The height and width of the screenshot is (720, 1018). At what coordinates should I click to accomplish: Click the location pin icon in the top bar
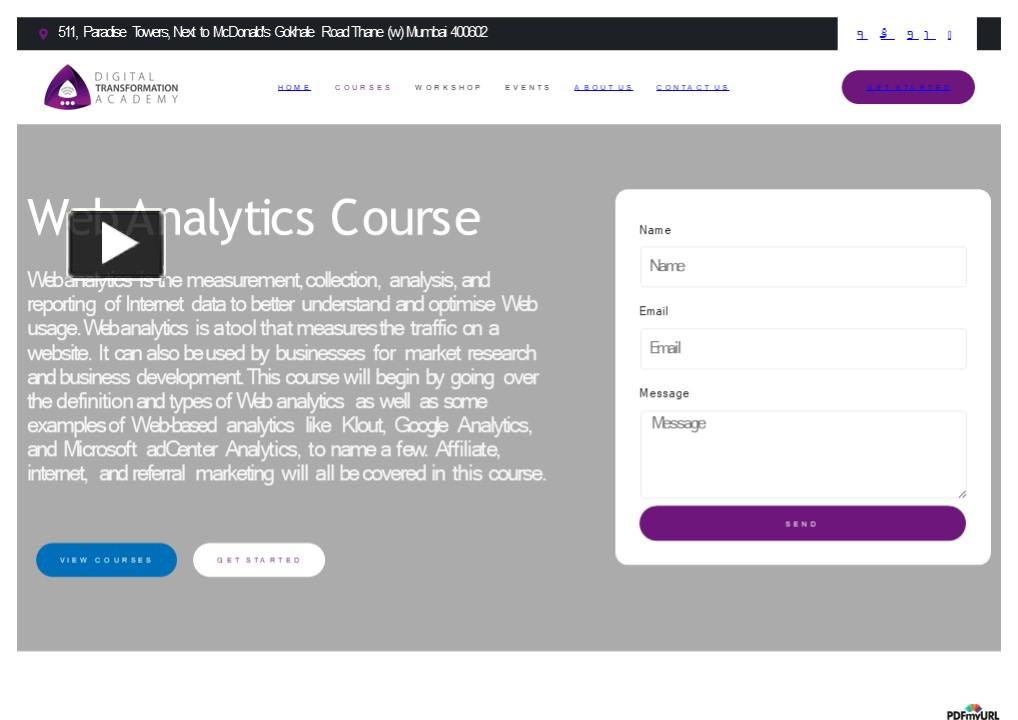coord(41,33)
